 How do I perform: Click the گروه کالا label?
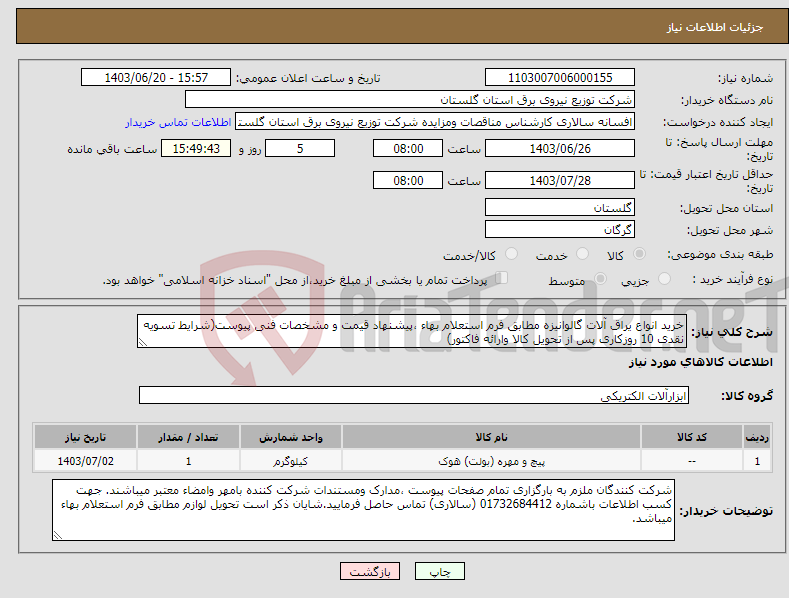747,396
